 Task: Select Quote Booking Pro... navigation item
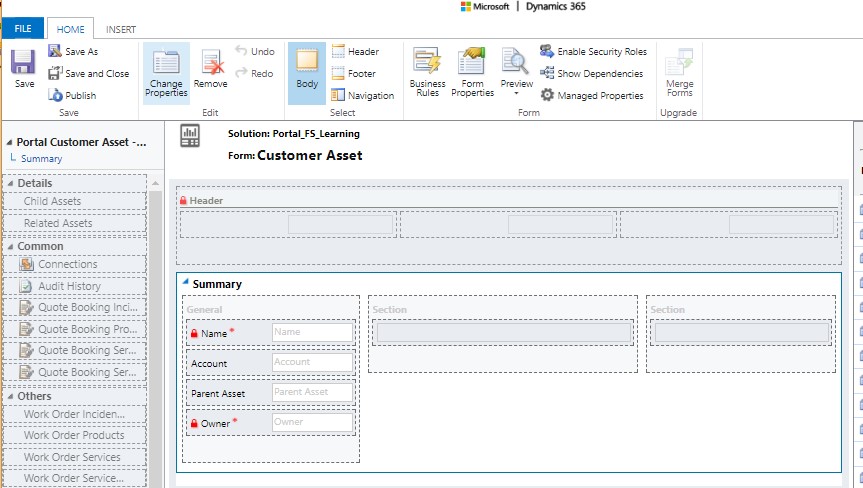pos(75,329)
